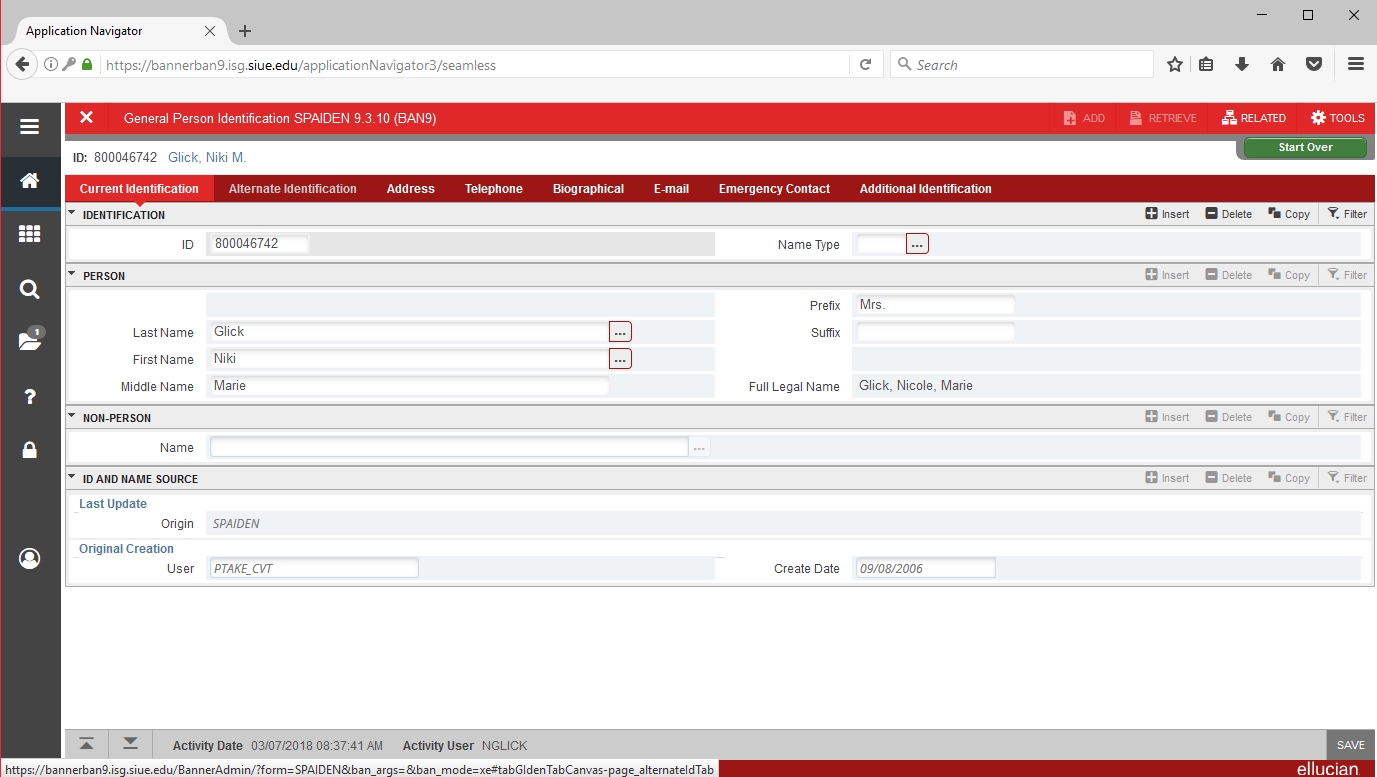1377x777 pixels.
Task: Click the green Start Over button
Action: tap(1305, 147)
